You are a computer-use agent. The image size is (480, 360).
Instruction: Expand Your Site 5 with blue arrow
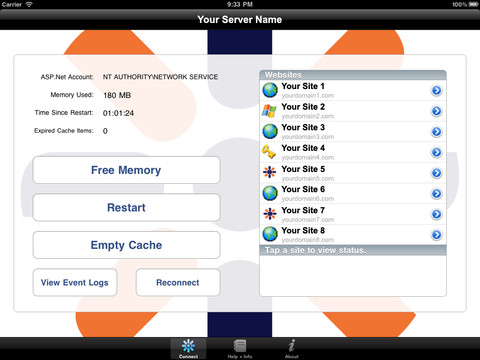click(436, 173)
